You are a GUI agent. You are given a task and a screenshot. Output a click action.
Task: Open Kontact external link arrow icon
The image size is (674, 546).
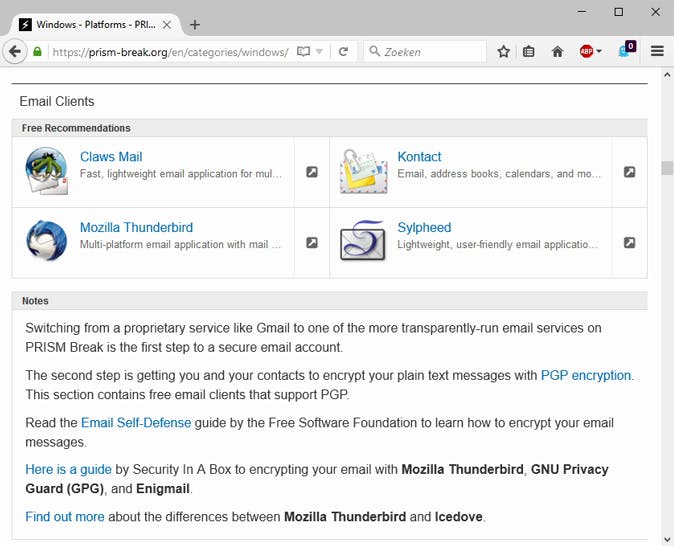click(x=629, y=172)
